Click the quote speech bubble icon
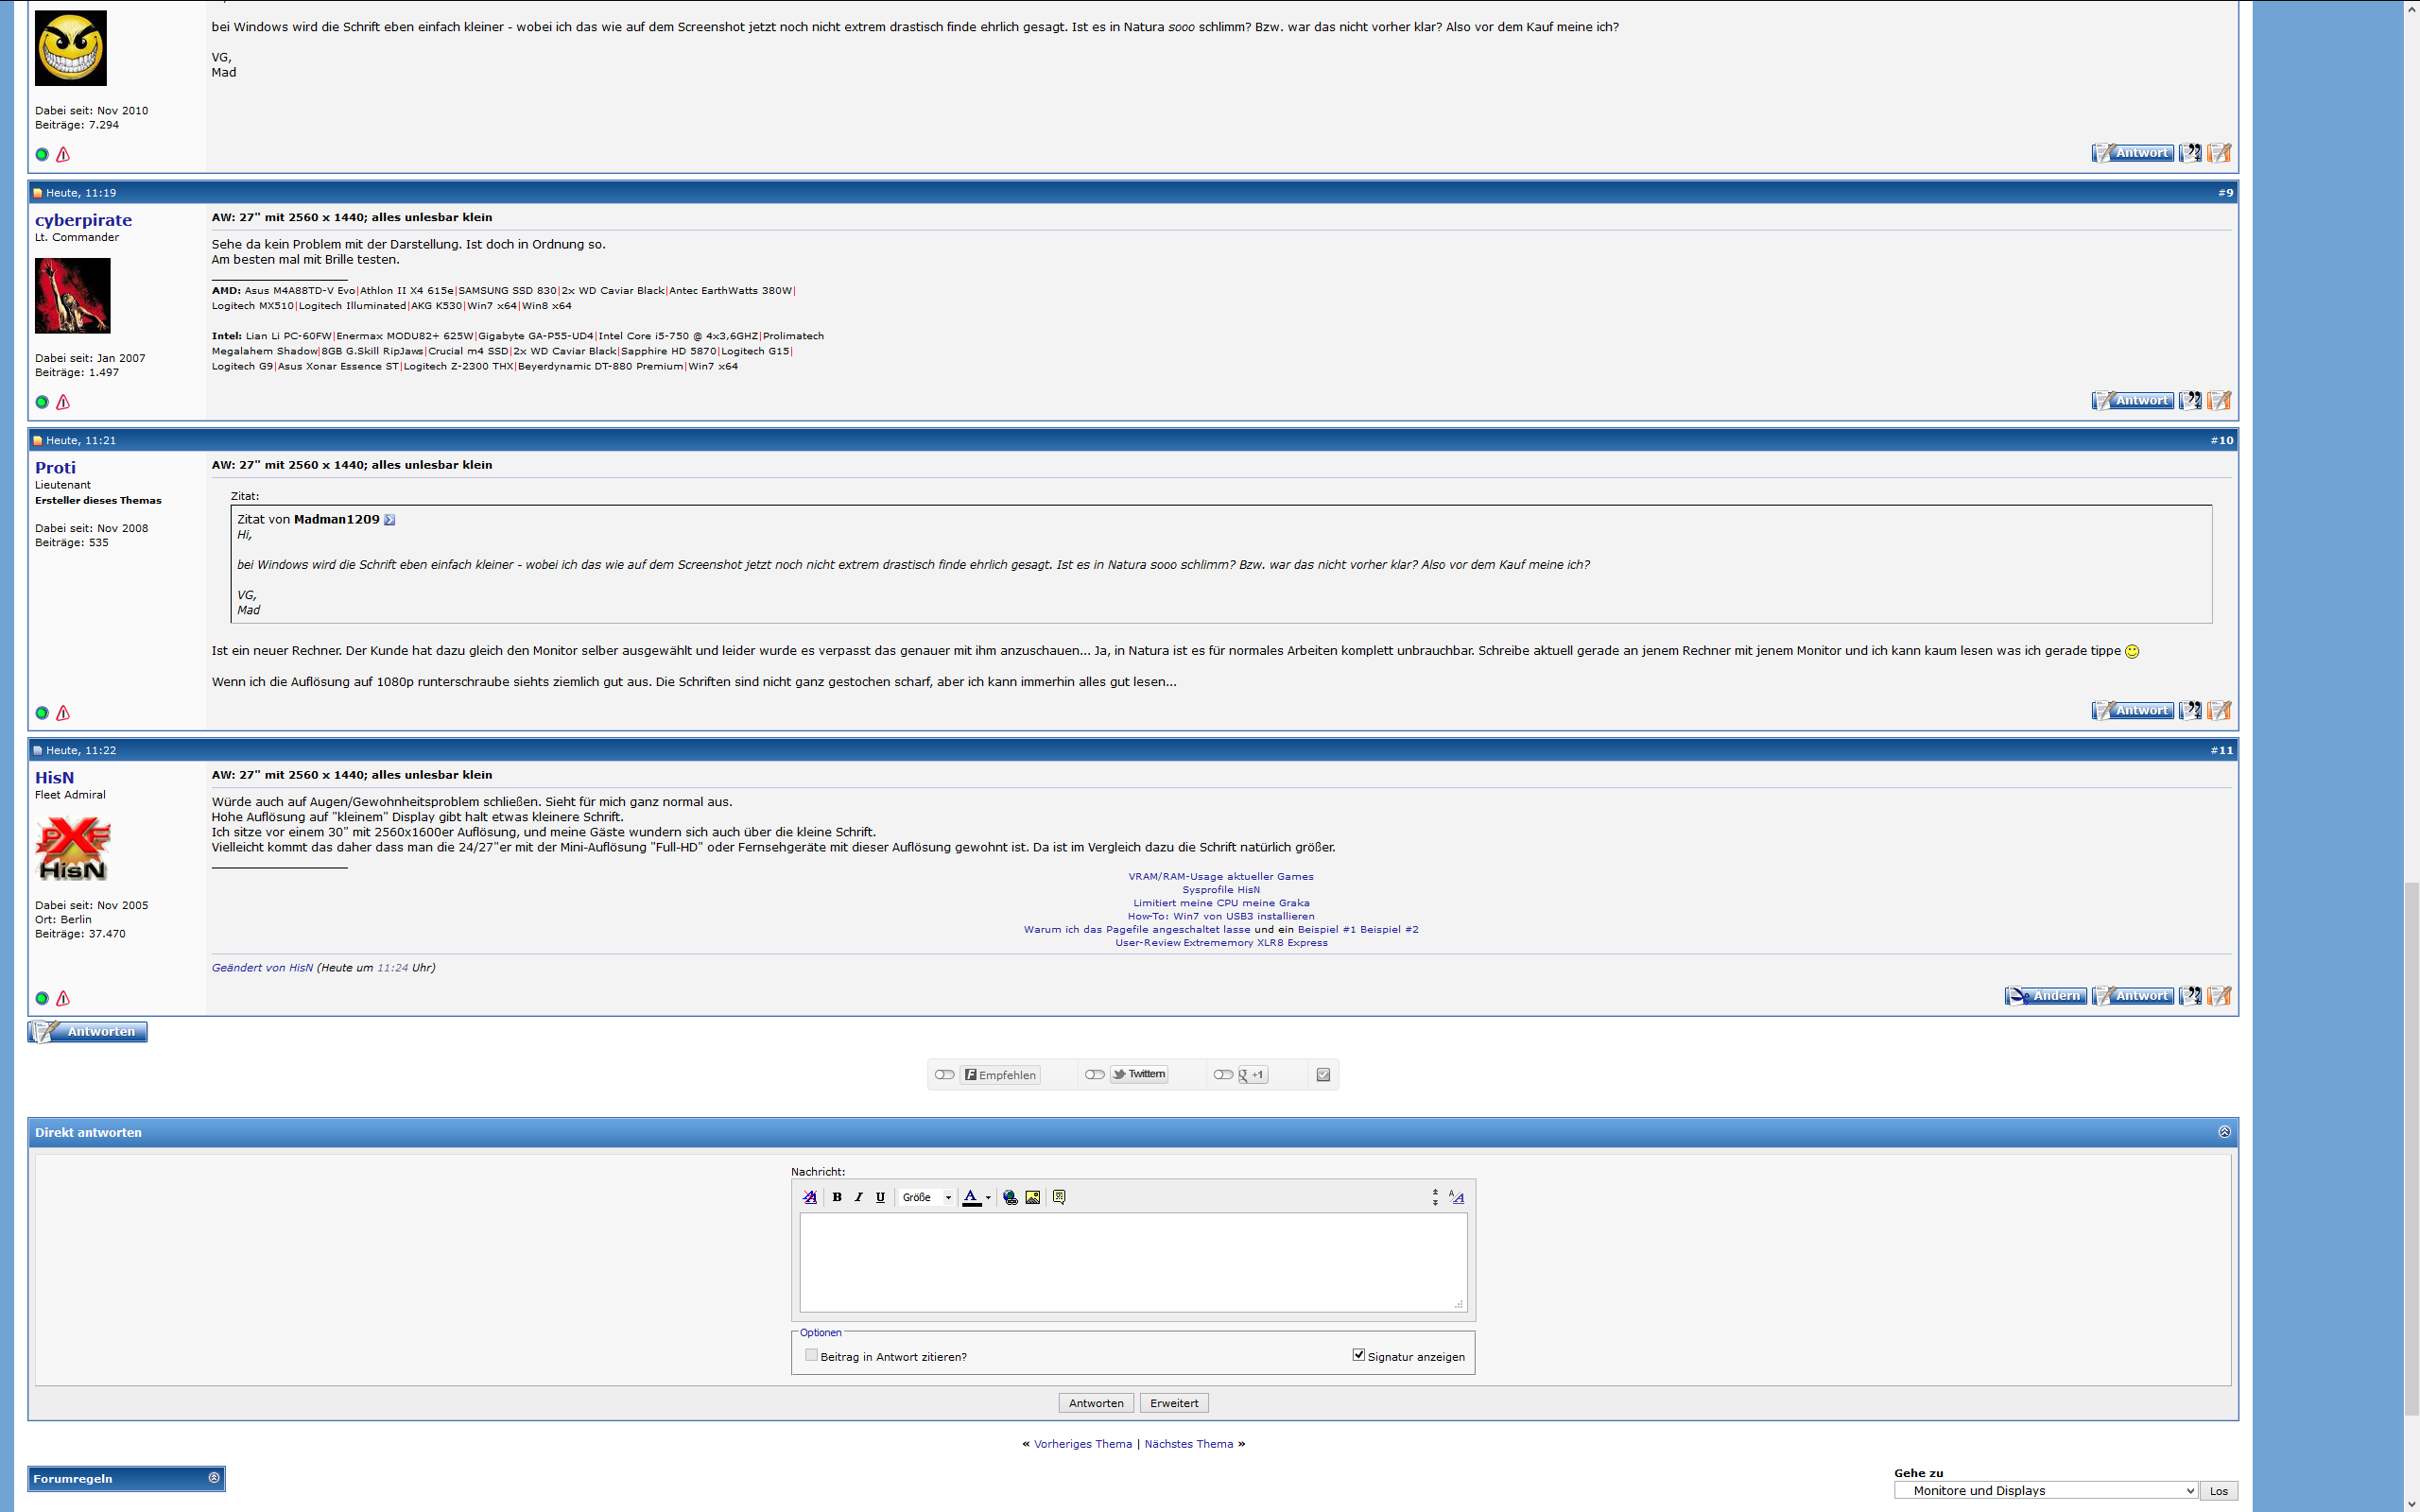Viewport: 2420px width, 1512px height. pos(1059,1197)
